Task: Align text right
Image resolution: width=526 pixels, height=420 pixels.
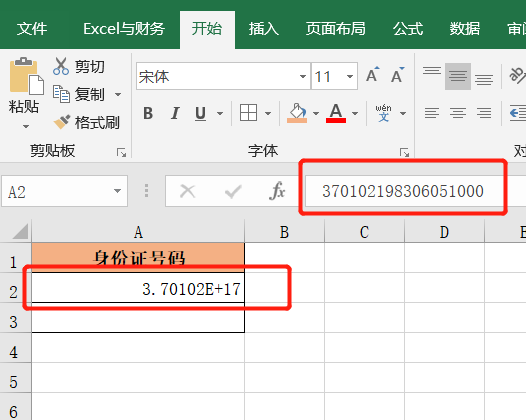Action: click(x=484, y=113)
